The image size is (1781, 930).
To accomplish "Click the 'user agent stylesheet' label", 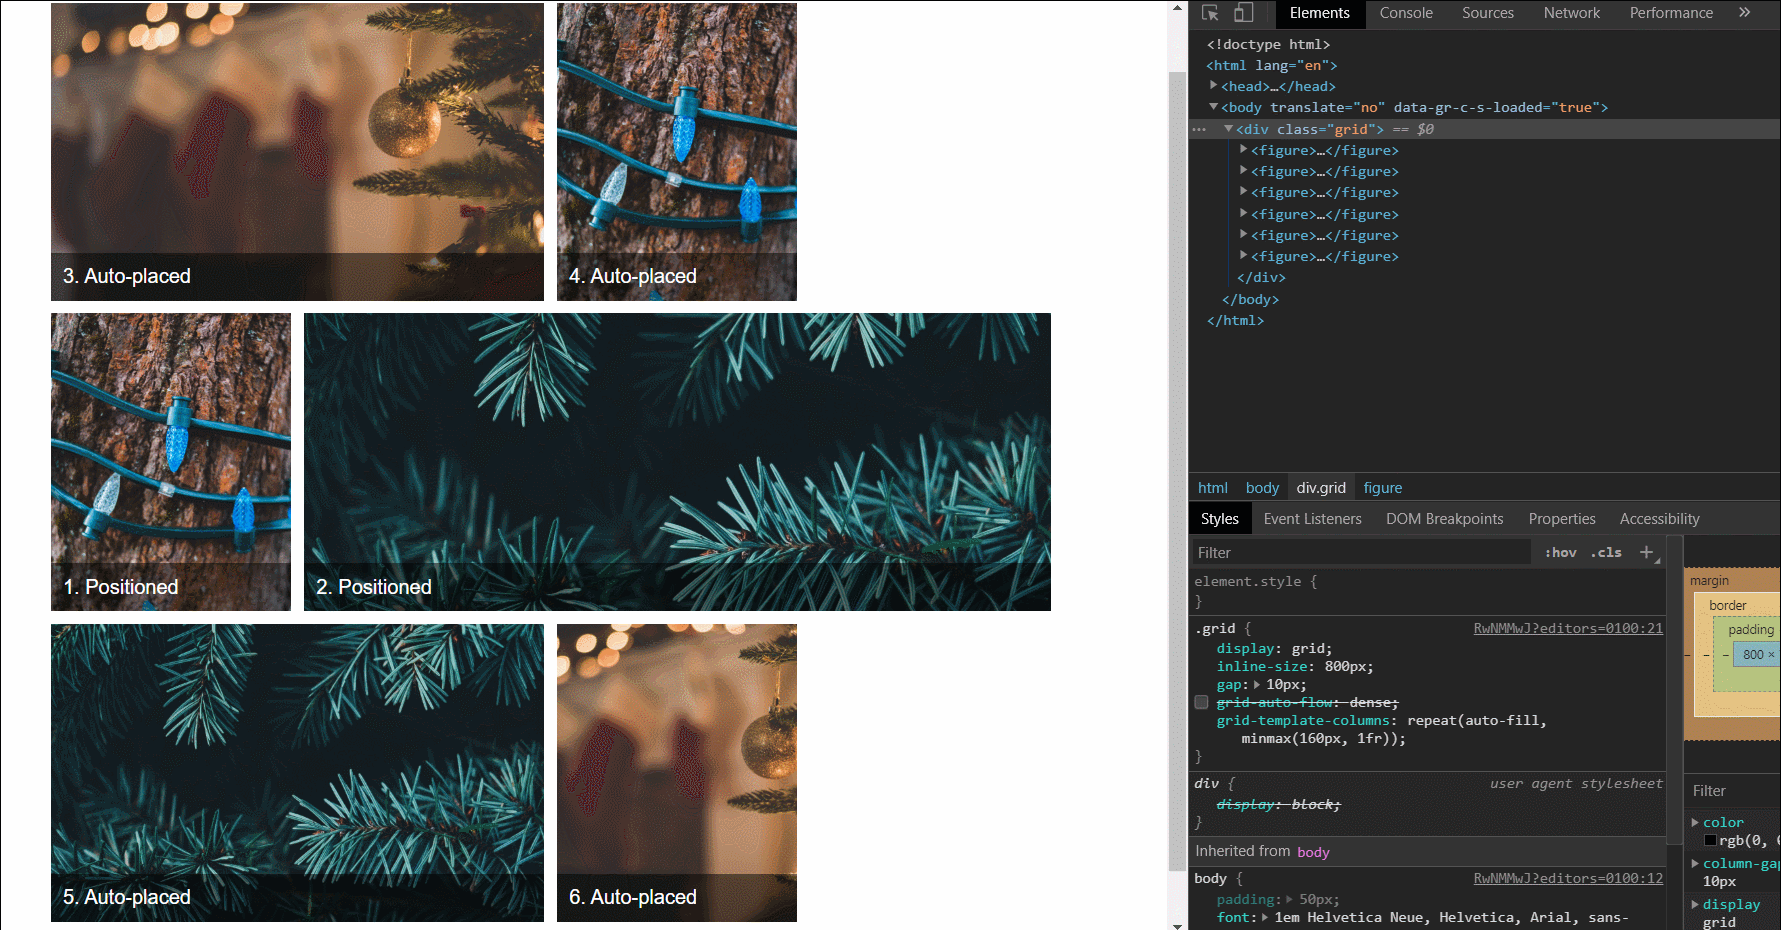I will [1576, 784].
